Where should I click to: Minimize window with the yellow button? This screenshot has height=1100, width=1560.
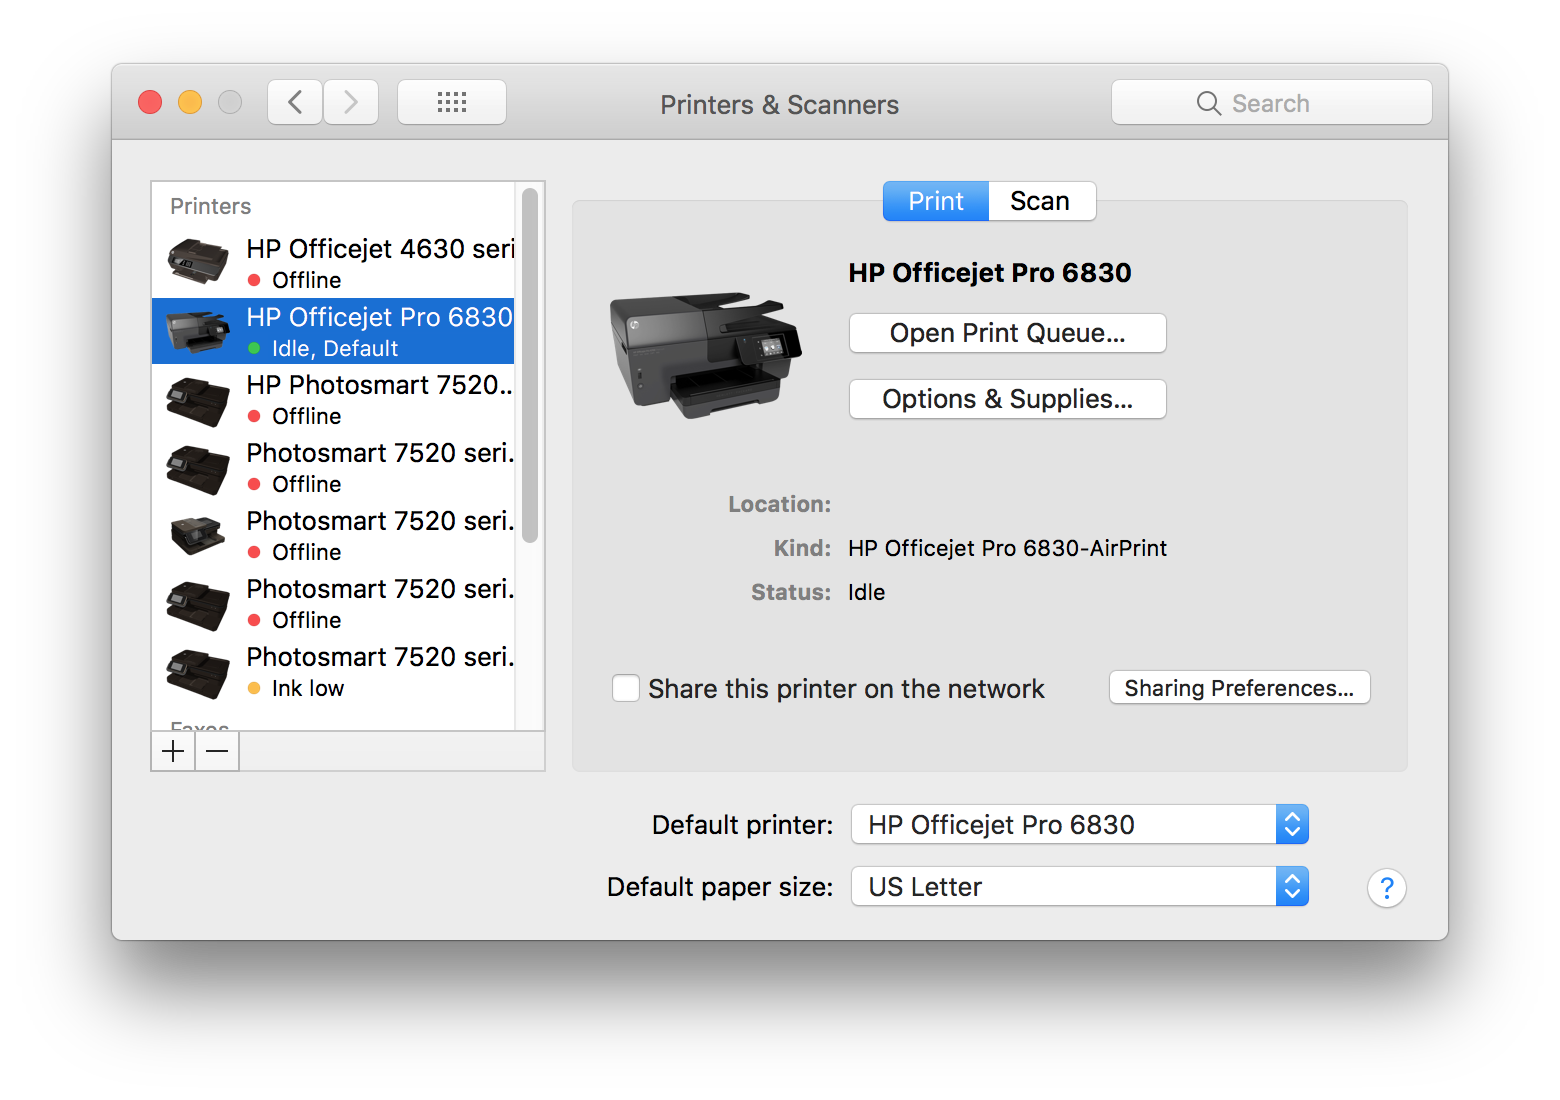(190, 102)
